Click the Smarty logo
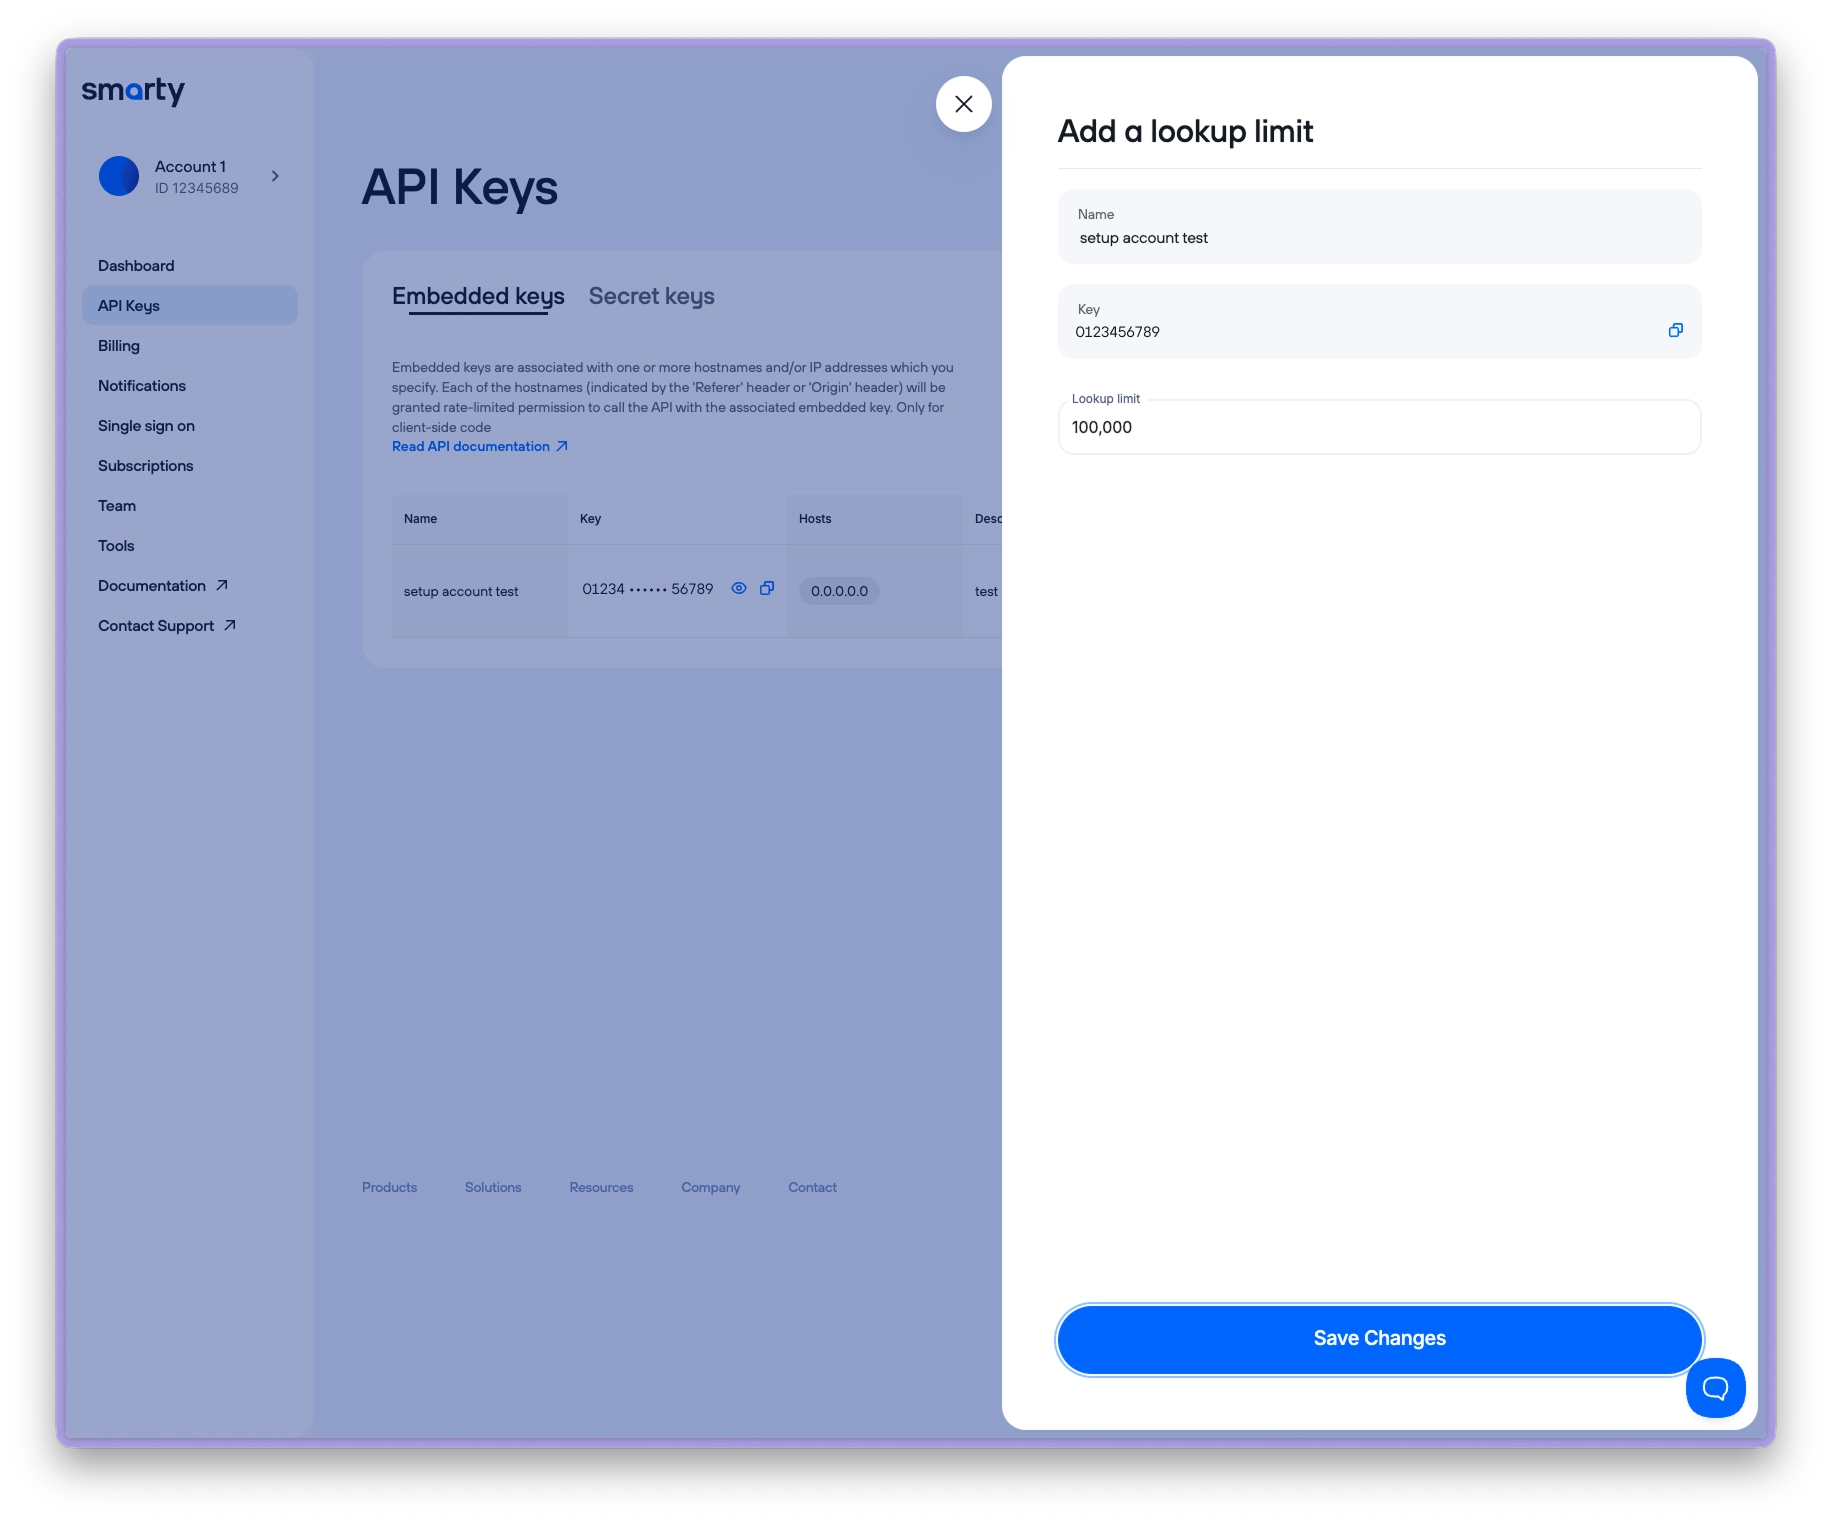 click(x=133, y=91)
